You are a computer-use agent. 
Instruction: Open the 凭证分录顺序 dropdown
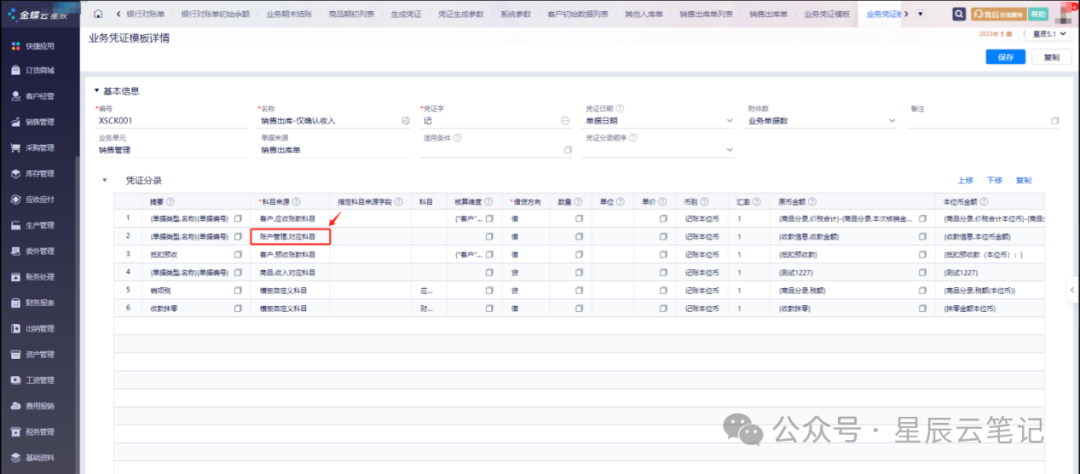(729, 150)
